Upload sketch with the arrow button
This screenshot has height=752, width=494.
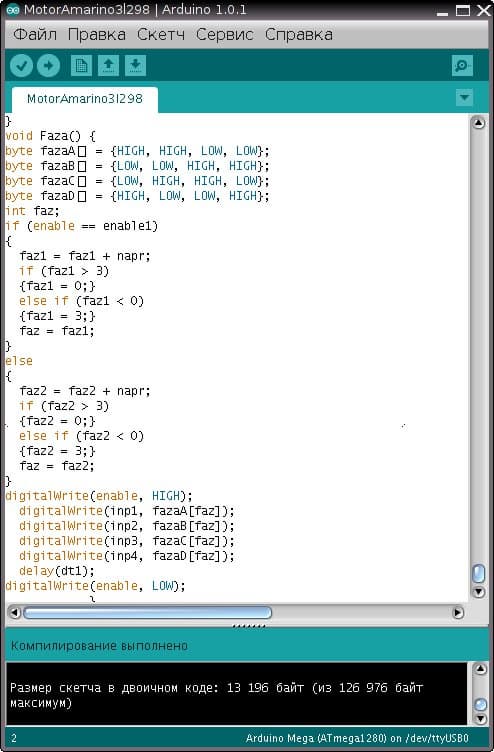48,66
